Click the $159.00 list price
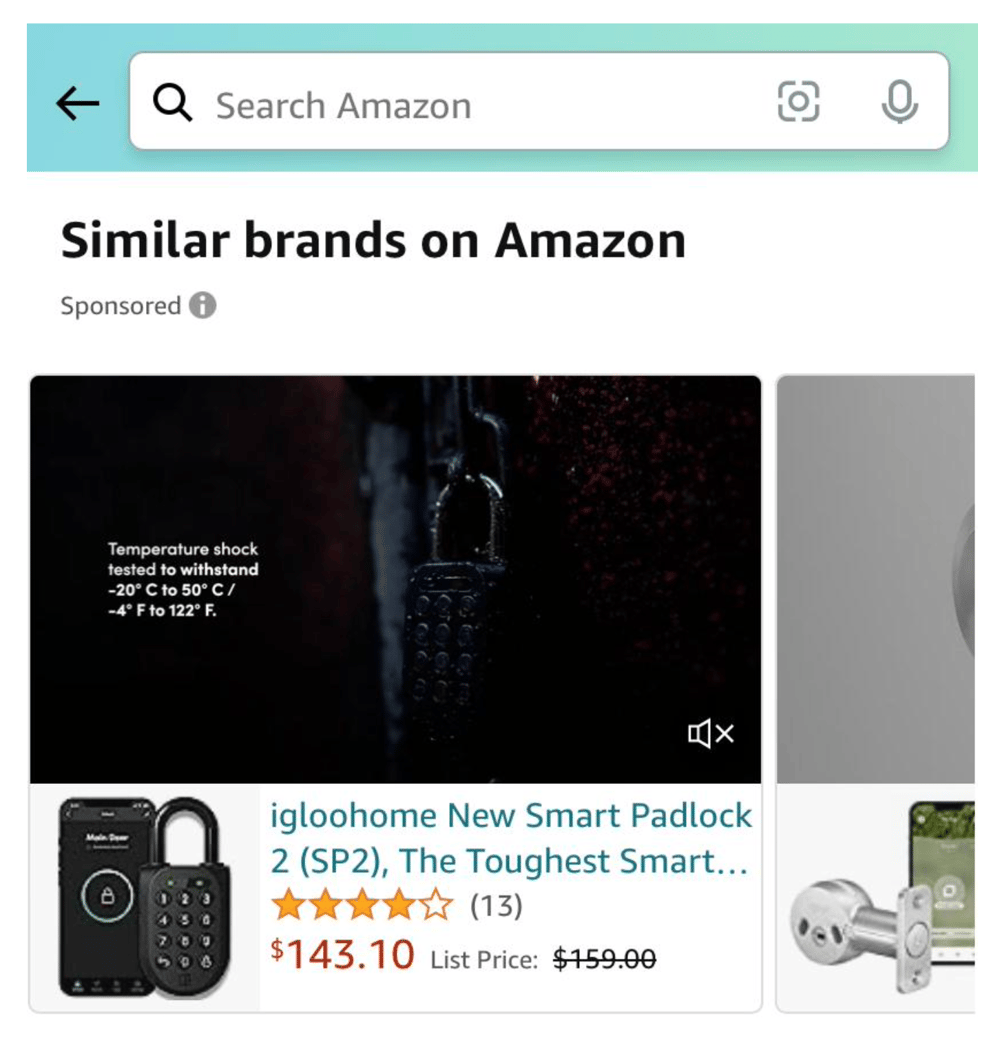 tap(604, 959)
